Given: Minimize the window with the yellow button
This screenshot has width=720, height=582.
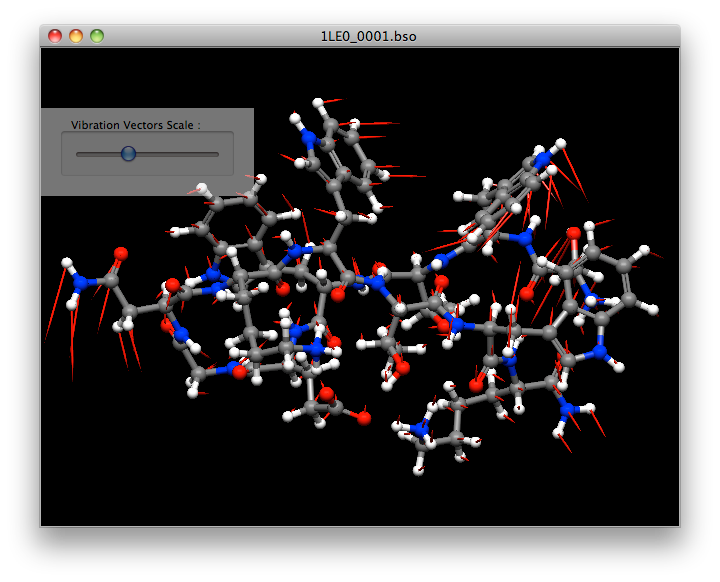Looking at the screenshot, I should (x=76, y=36).
